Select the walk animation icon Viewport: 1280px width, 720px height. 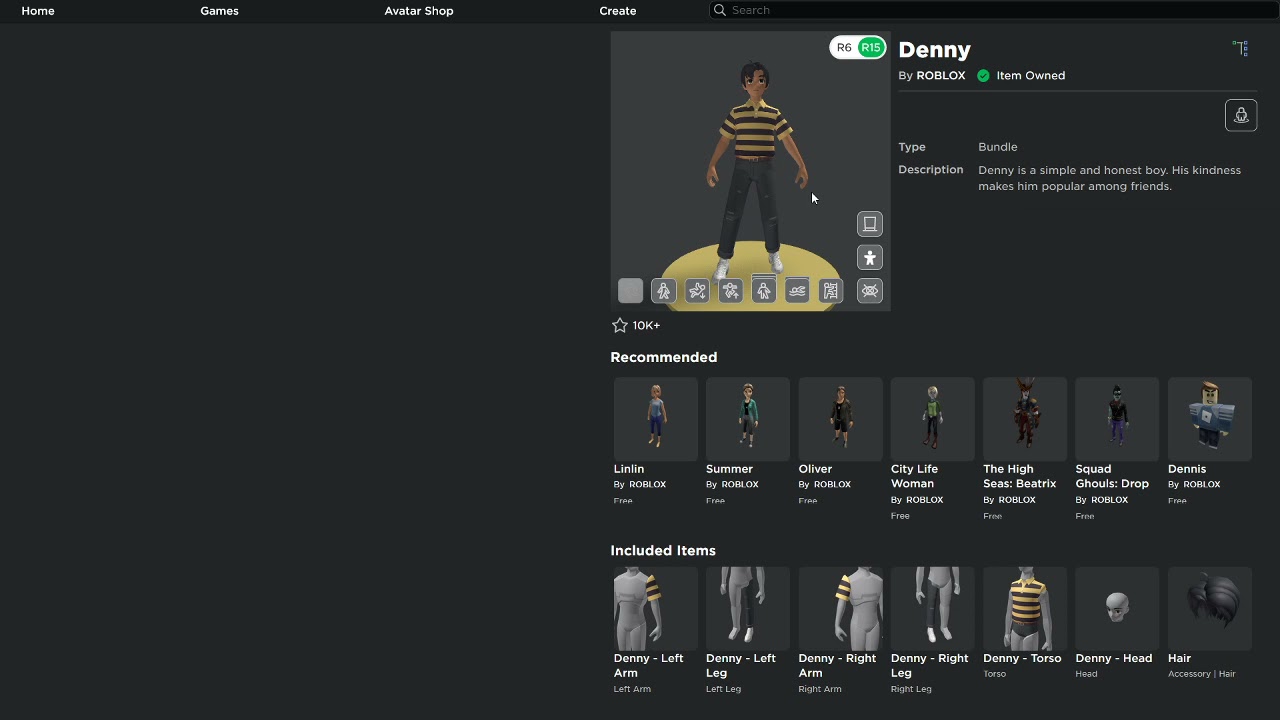(664, 291)
